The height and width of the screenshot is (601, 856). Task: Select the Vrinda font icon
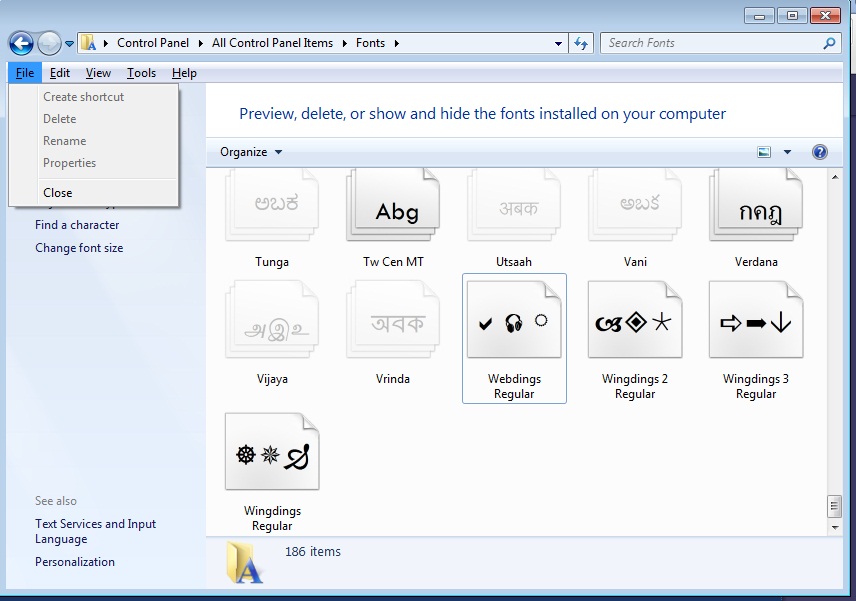(x=393, y=319)
